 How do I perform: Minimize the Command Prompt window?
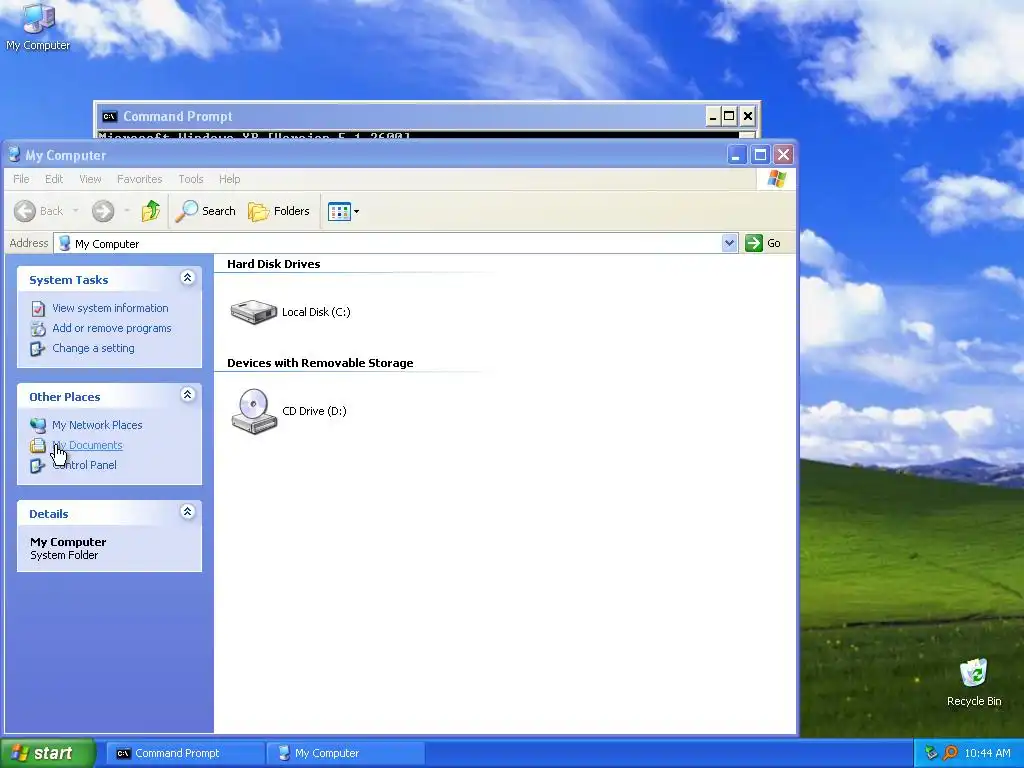(x=712, y=116)
